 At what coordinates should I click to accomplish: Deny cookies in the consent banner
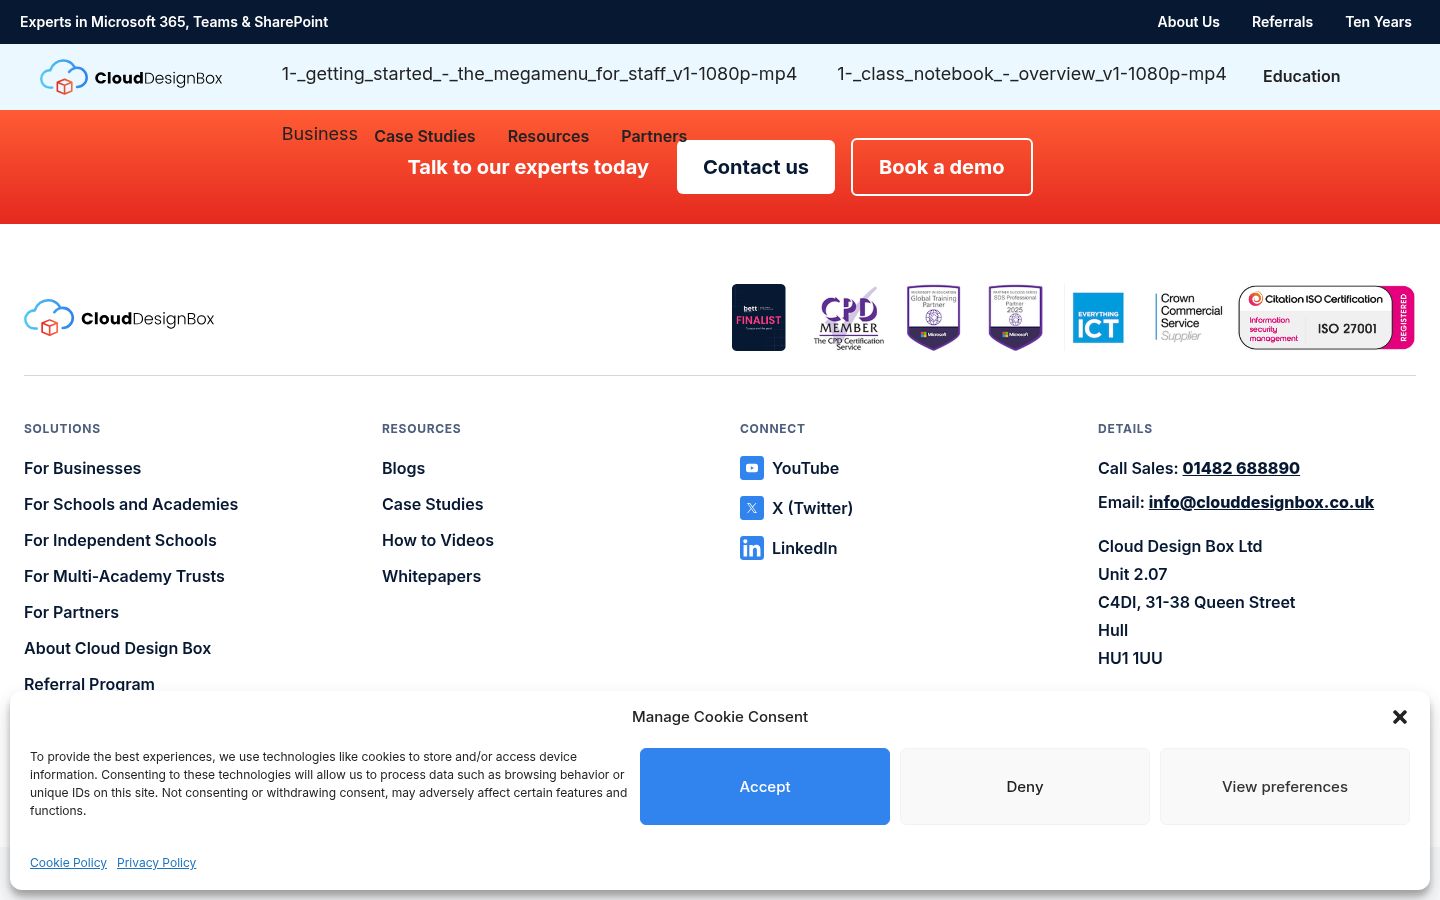click(1025, 787)
